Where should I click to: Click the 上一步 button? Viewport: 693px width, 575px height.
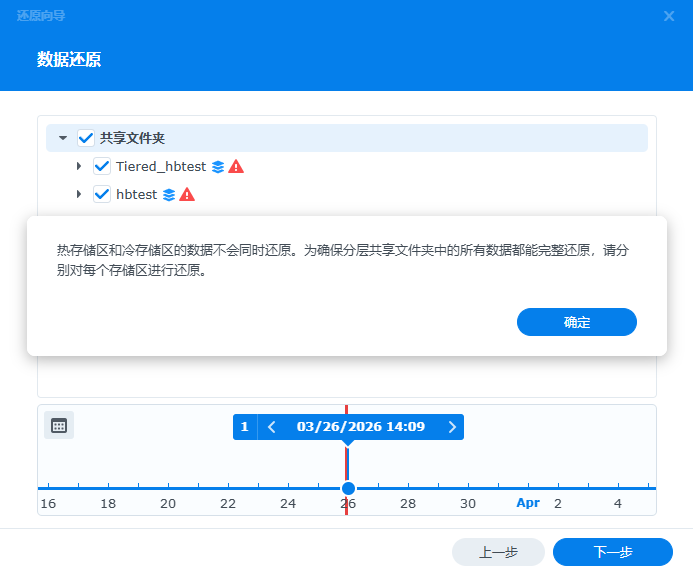[498, 552]
